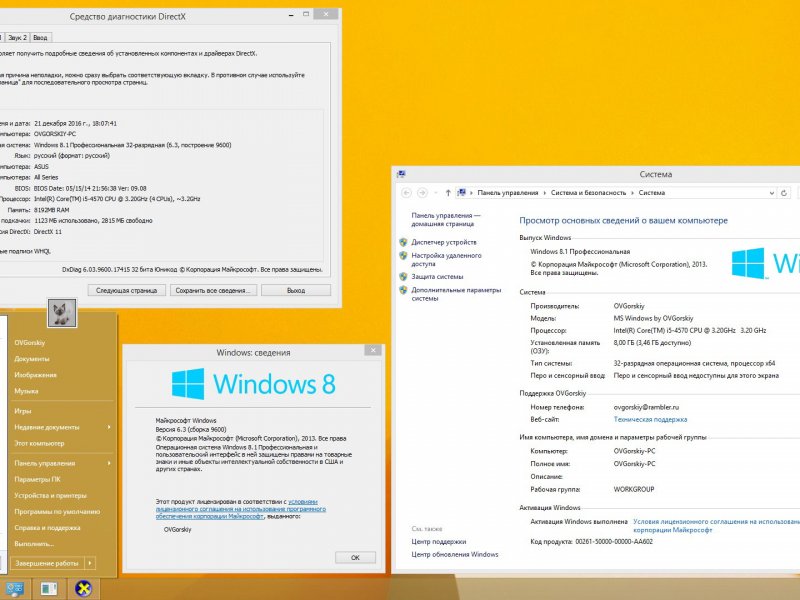The width and height of the screenshot is (800, 600).
Task: Click the date text 21 декабря 2016 г.
Action: pyautogui.click(x=62, y=123)
